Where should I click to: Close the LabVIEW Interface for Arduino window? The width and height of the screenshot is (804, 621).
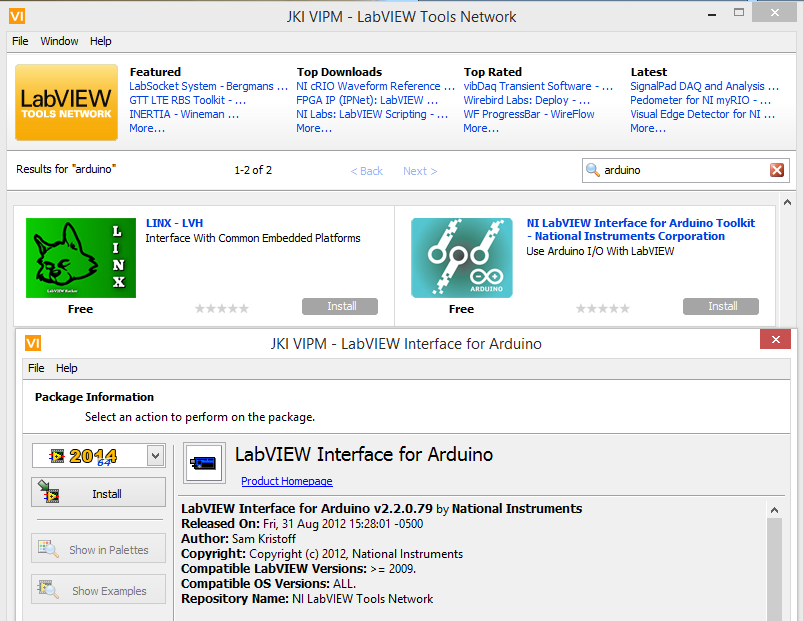click(x=775, y=339)
